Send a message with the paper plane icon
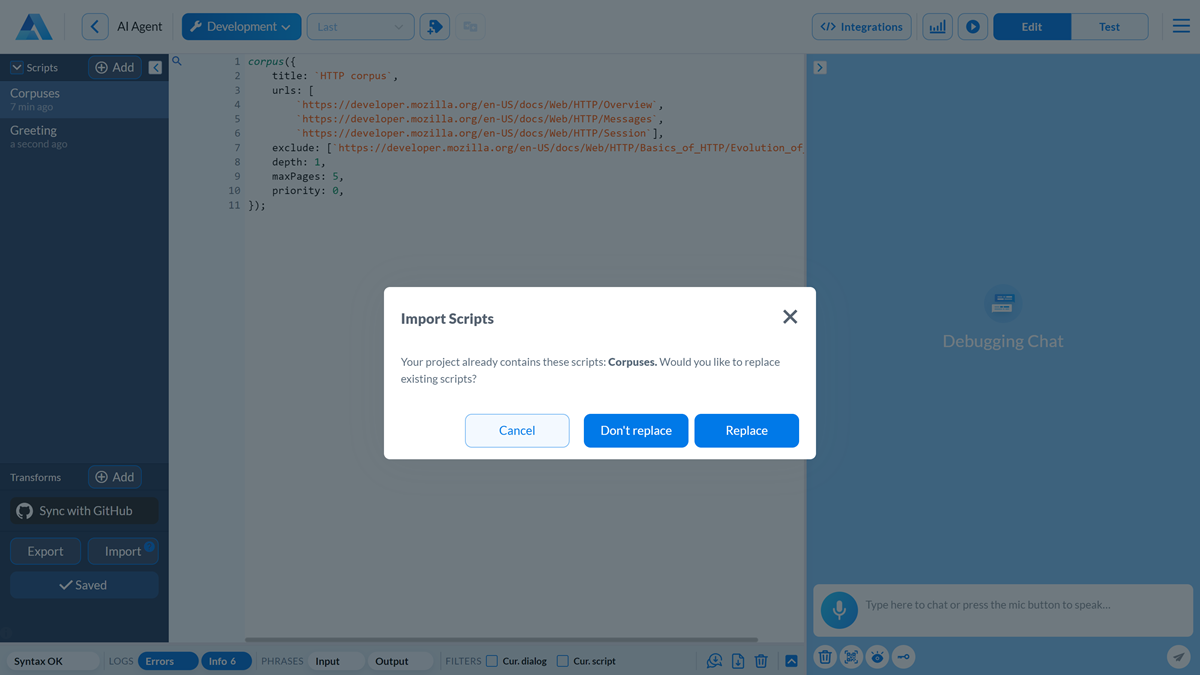Screen dimensions: 1200x675 tap(1177, 657)
